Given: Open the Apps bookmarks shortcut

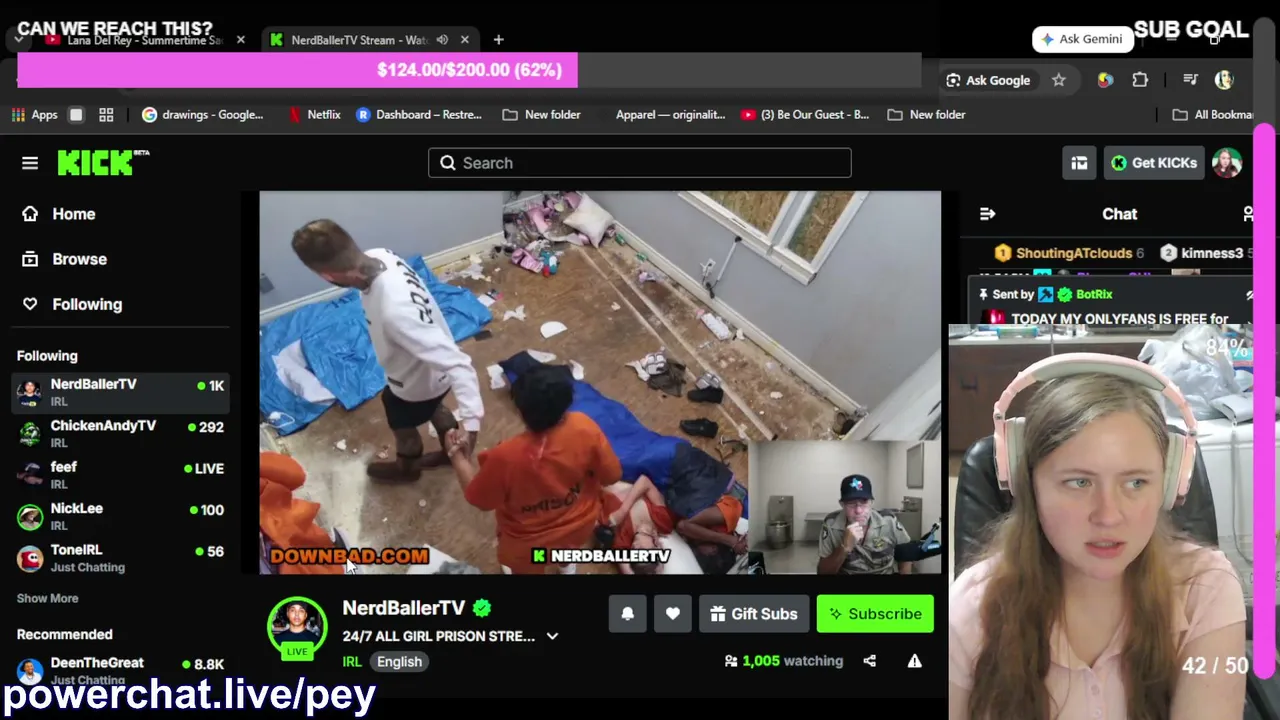Looking at the screenshot, I should tap(35, 115).
